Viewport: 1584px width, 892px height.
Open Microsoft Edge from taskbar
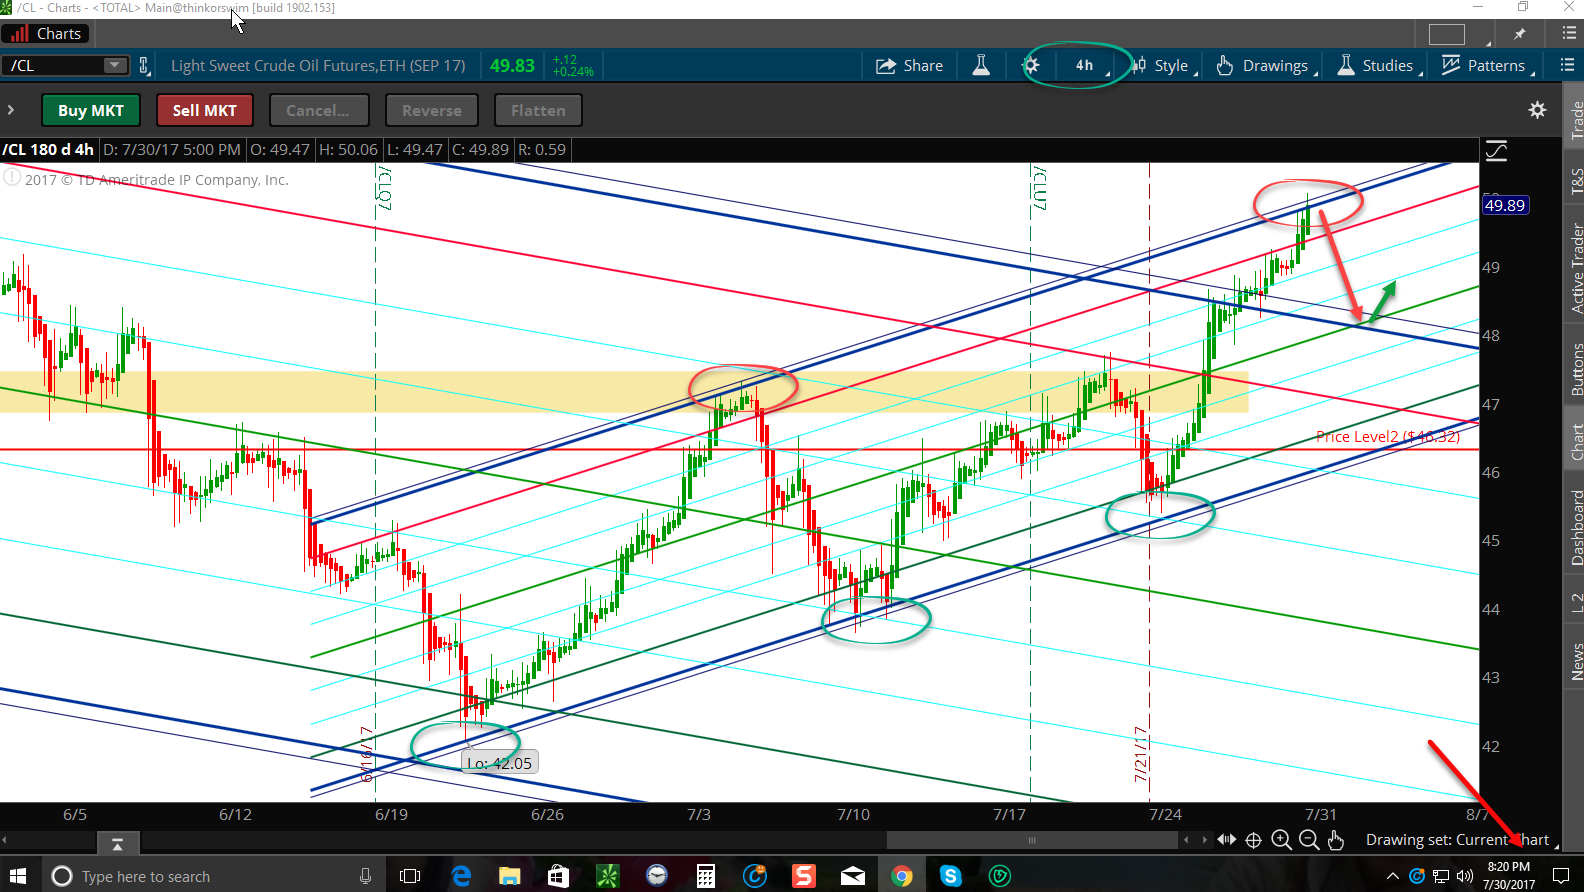coord(461,876)
